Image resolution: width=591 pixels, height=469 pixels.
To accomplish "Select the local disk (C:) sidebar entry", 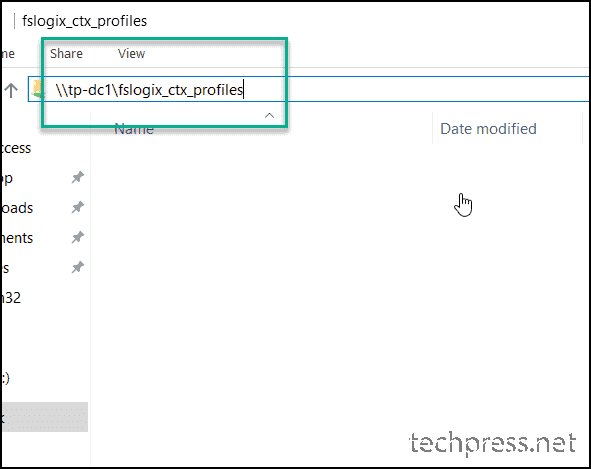I will pos(6,378).
